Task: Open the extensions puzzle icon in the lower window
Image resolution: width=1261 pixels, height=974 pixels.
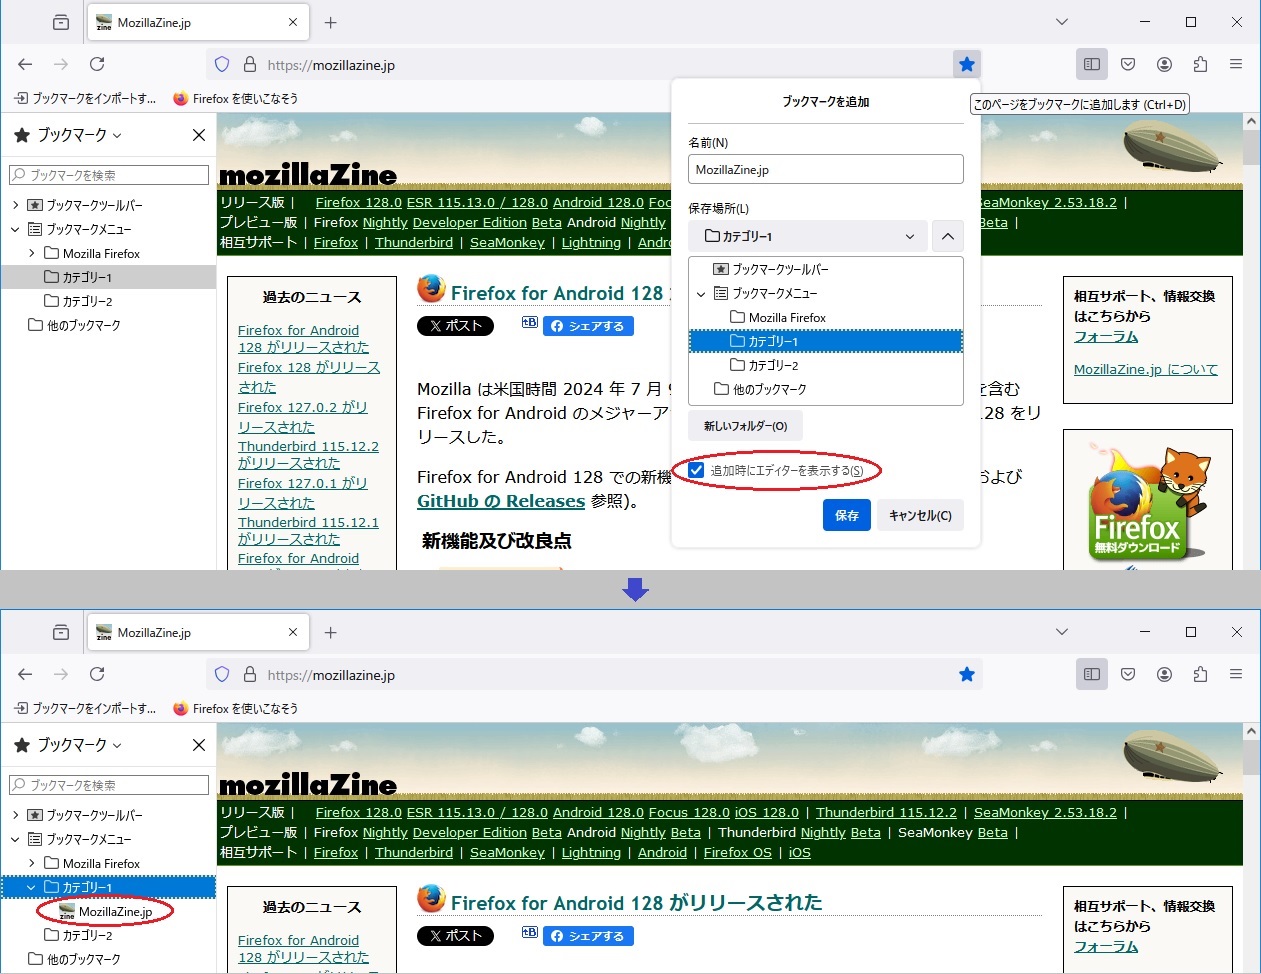Action: [x=1200, y=675]
